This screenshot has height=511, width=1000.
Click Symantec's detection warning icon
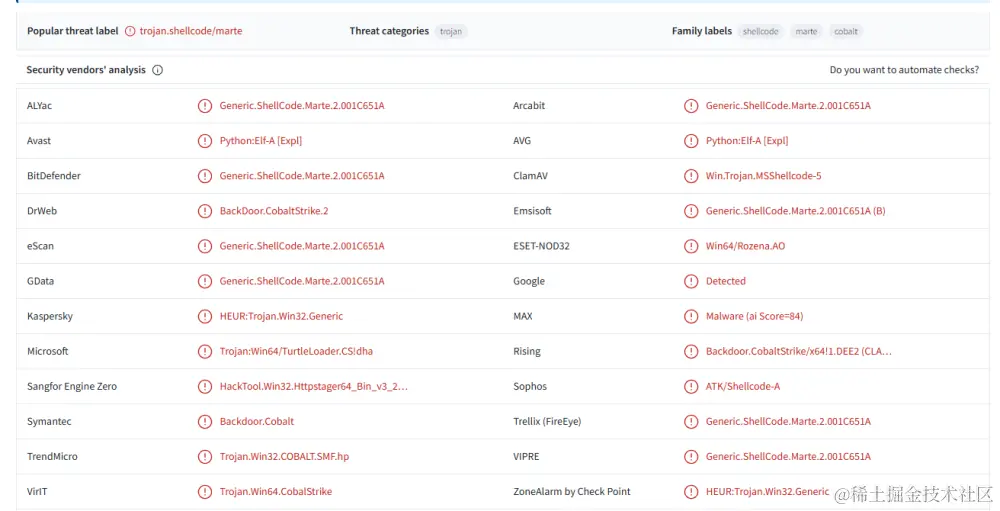(205, 422)
